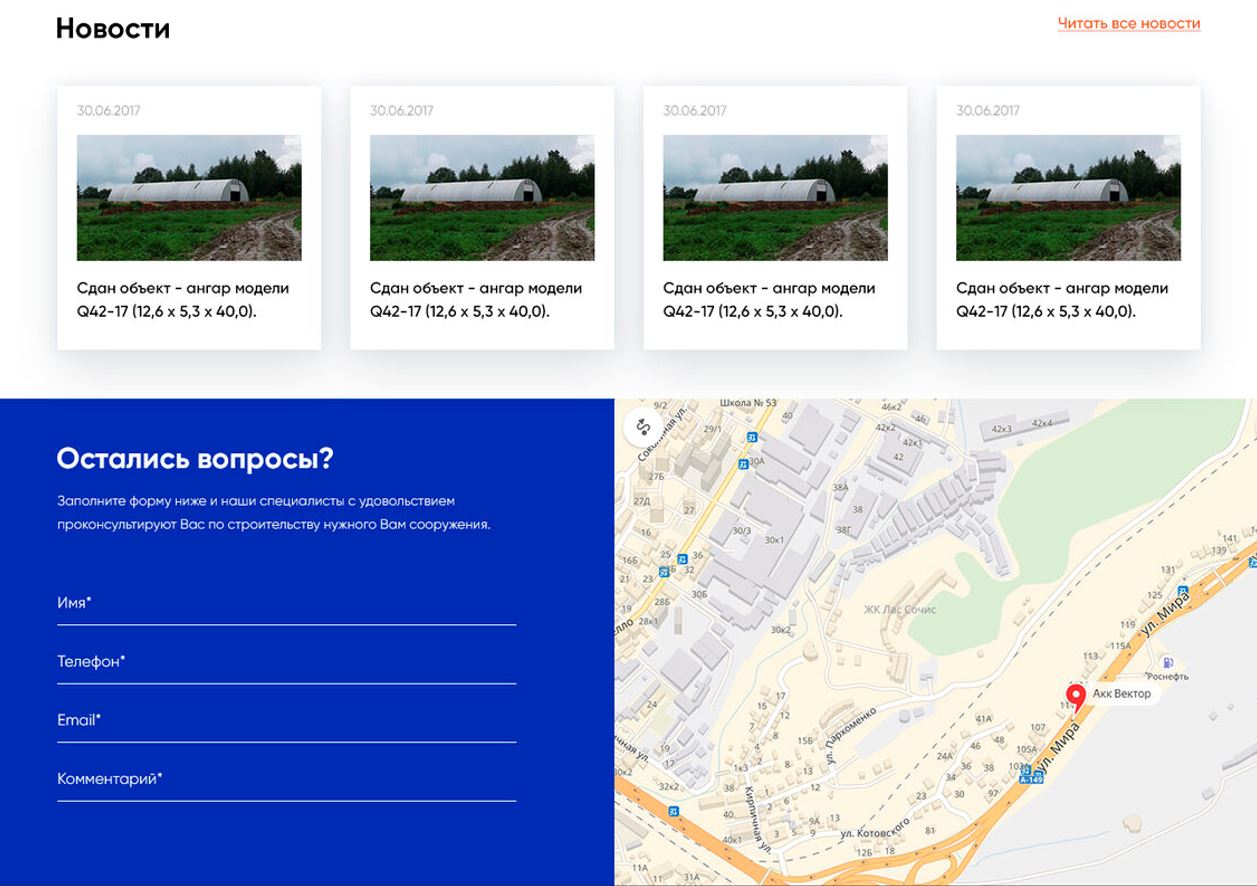Open the first news card hangar thumbnail
Image resolution: width=1257 pixels, height=886 pixels.
tap(189, 198)
